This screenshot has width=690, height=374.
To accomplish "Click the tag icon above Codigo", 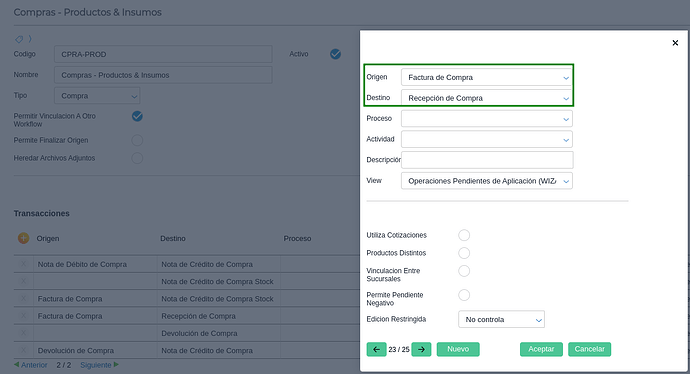I will (x=19, y=39).
